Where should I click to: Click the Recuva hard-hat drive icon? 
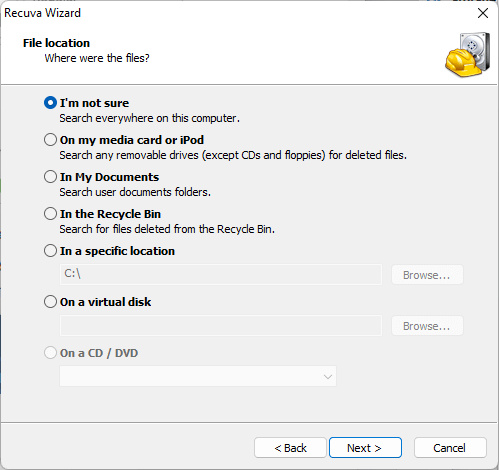468,55
